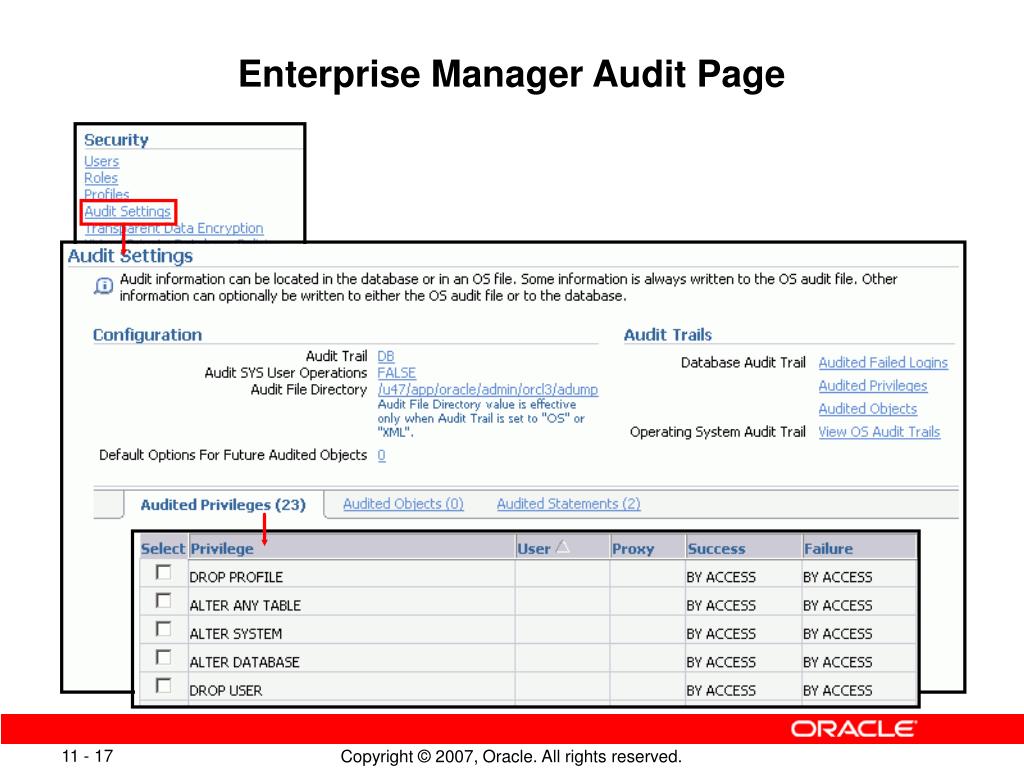Click the info icon beside Audit information text

click(x=104, y=286)
